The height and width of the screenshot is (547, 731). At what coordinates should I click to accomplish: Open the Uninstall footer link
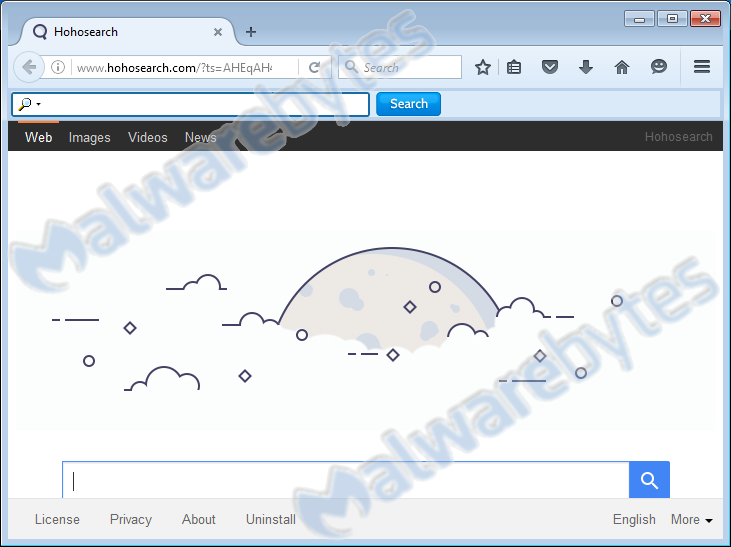271,519
